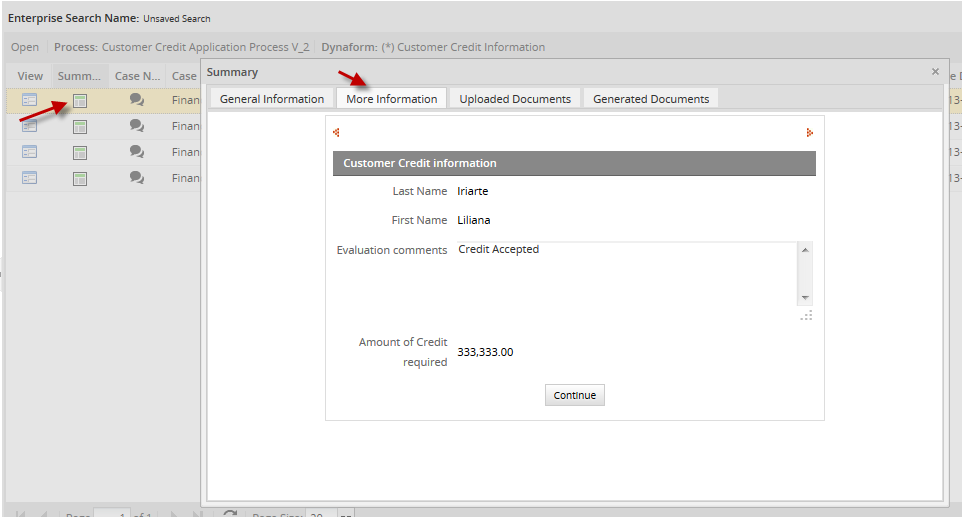Click the scroll-up arrow in Evaluation comments

[x=806, y=250]
